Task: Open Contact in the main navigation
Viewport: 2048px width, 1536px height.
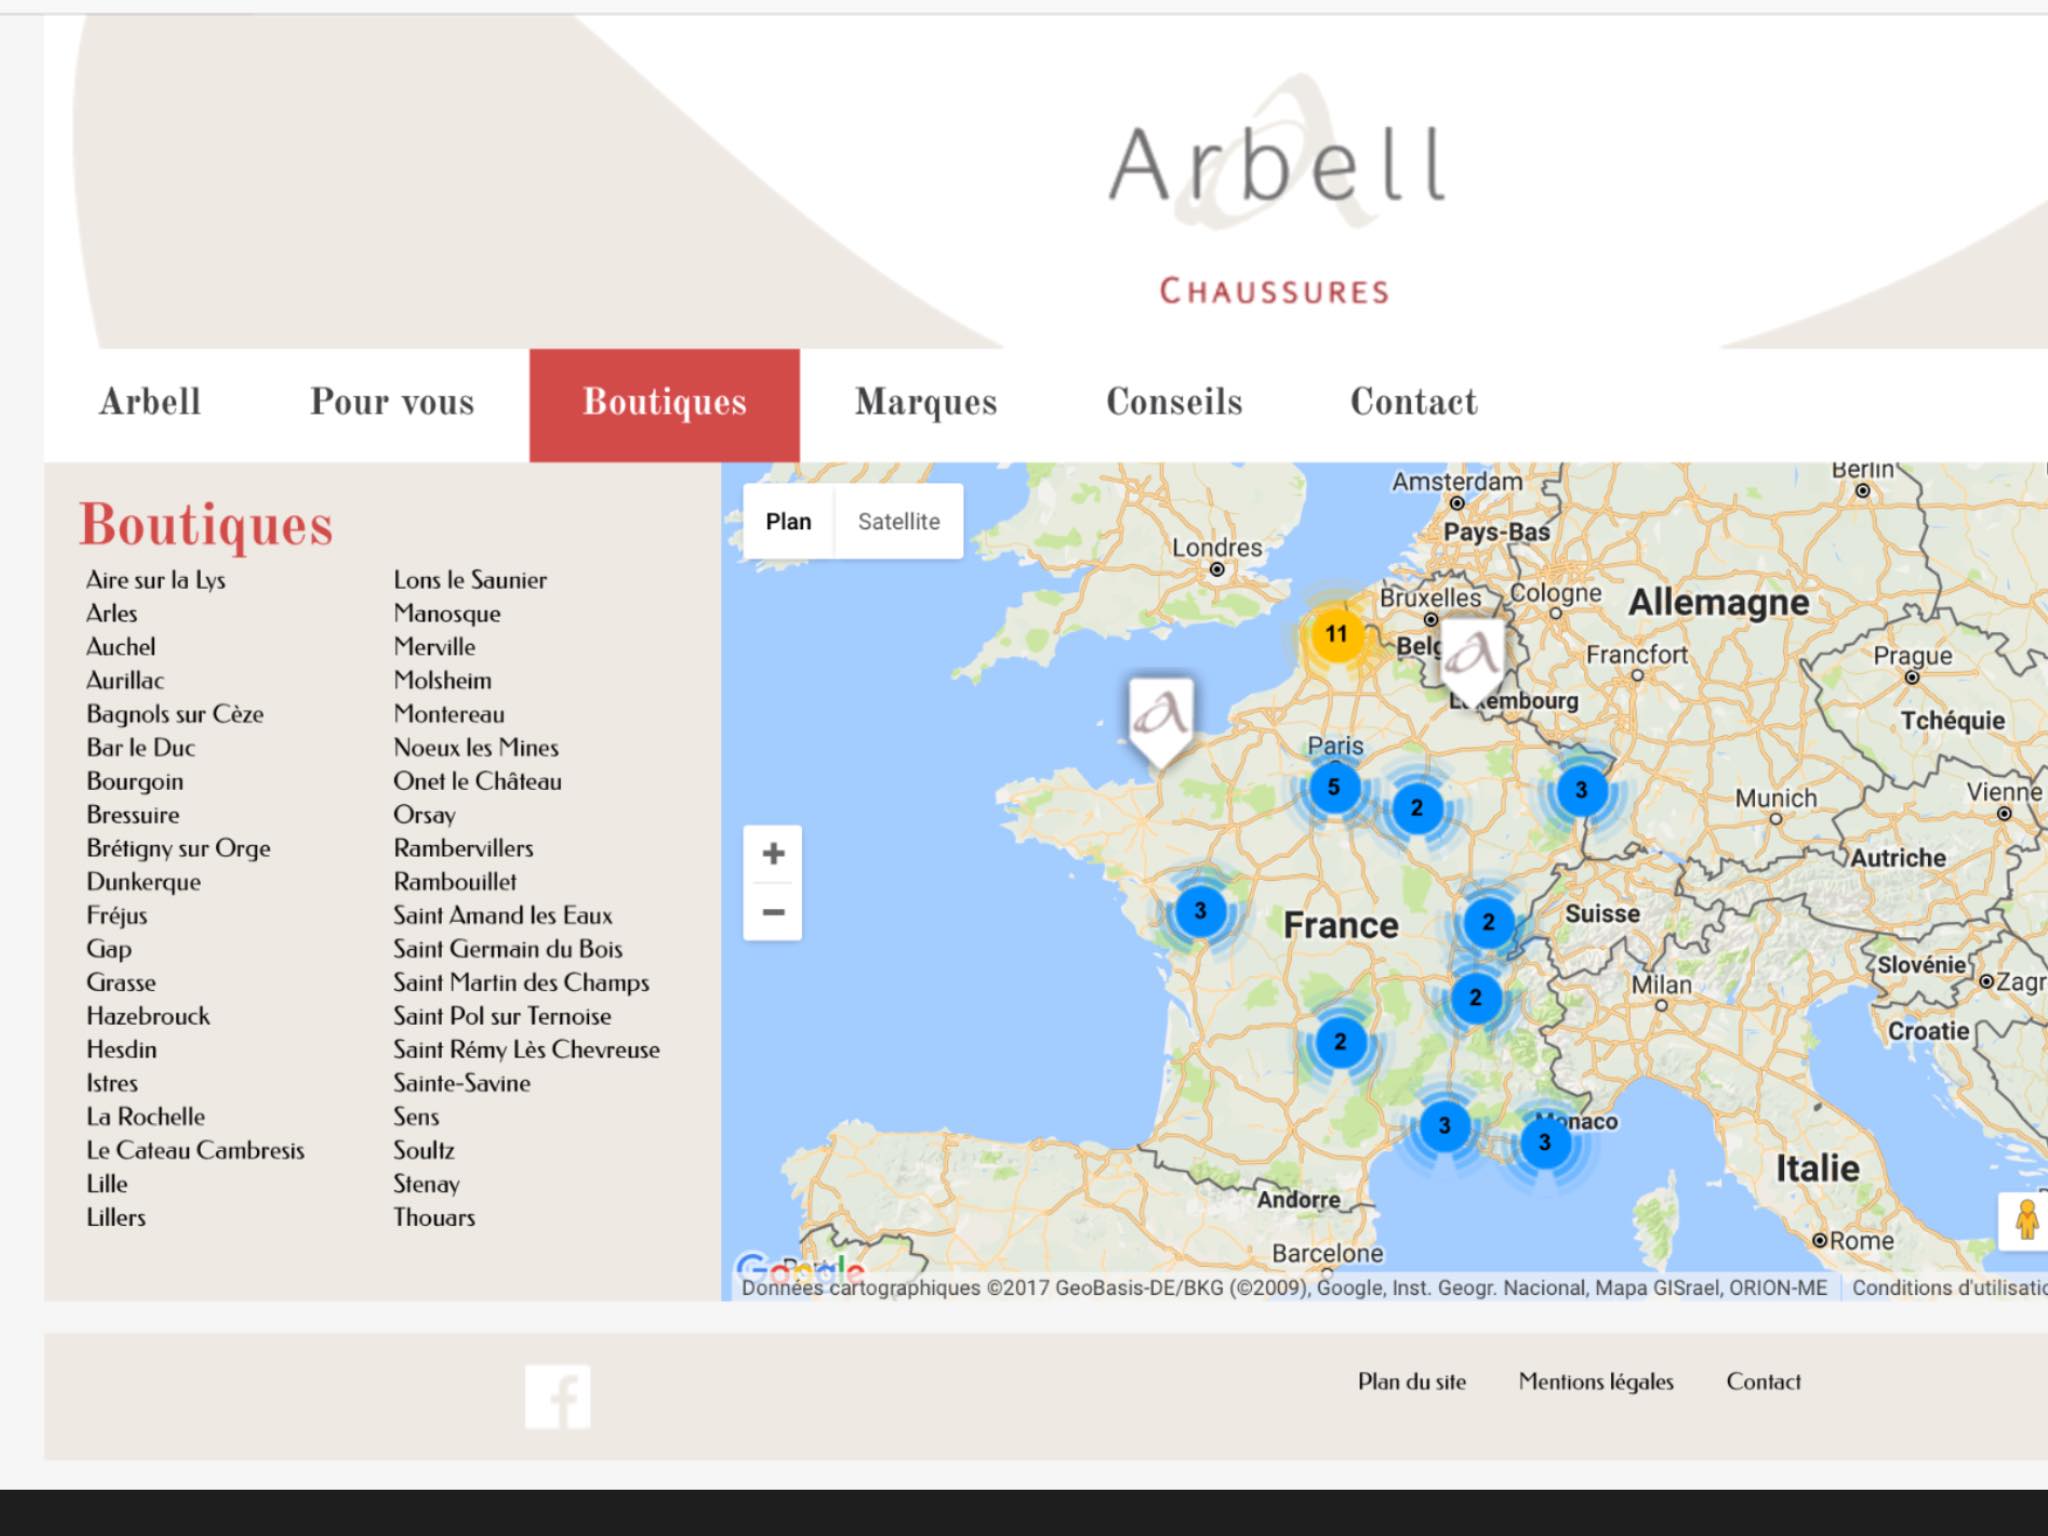Action: [1413, 402]
